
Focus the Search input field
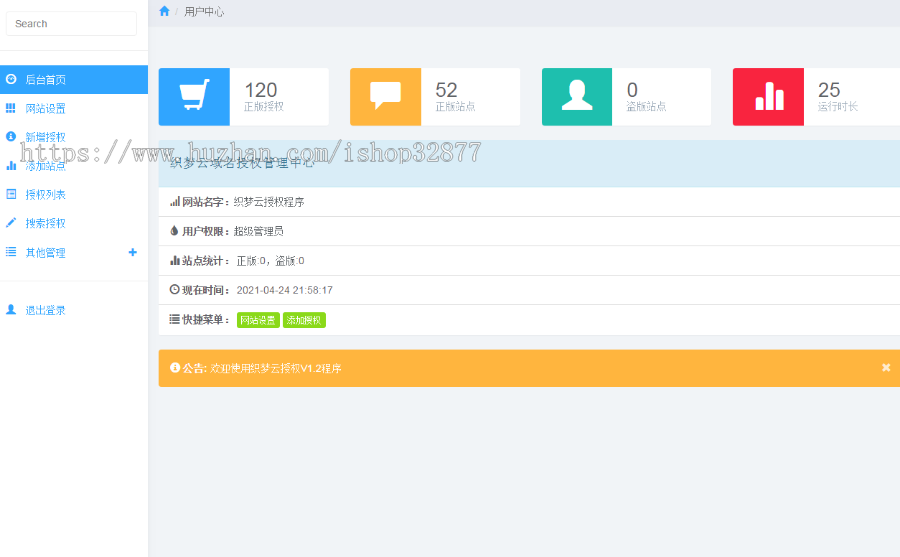click(x=71, y=24)
